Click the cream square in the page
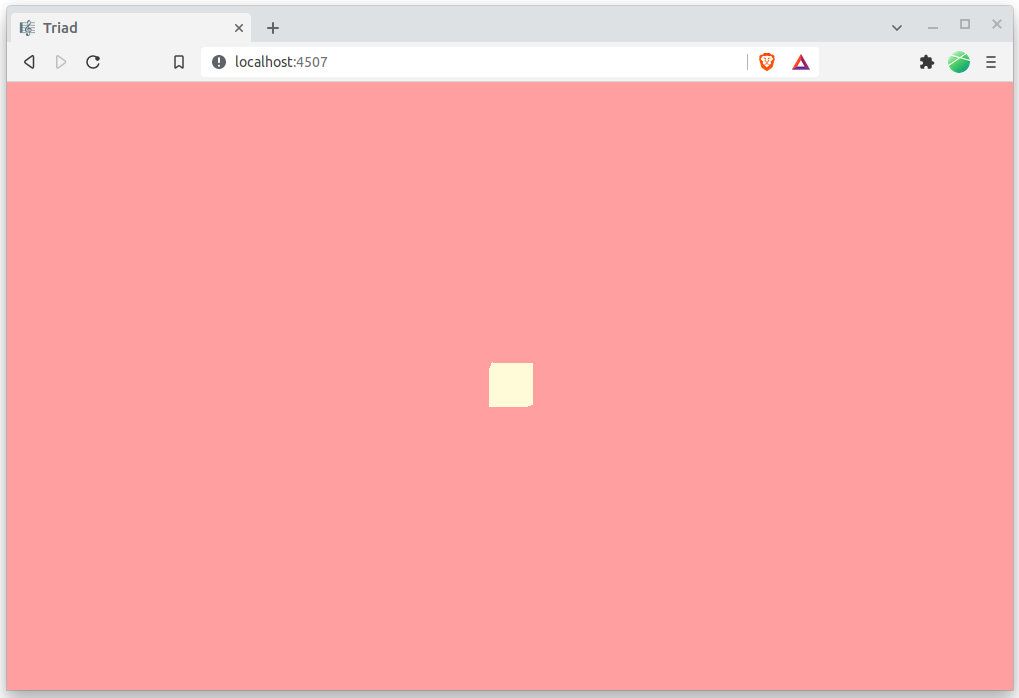1019x698 pixels. click(x=511, y=385)
